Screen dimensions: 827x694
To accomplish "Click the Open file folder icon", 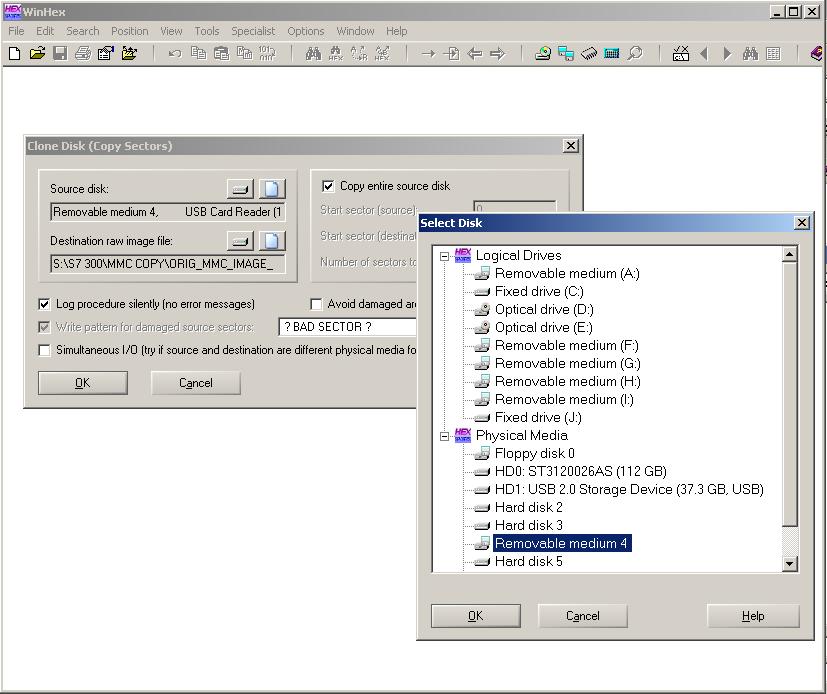I will (x=37, y=53).
